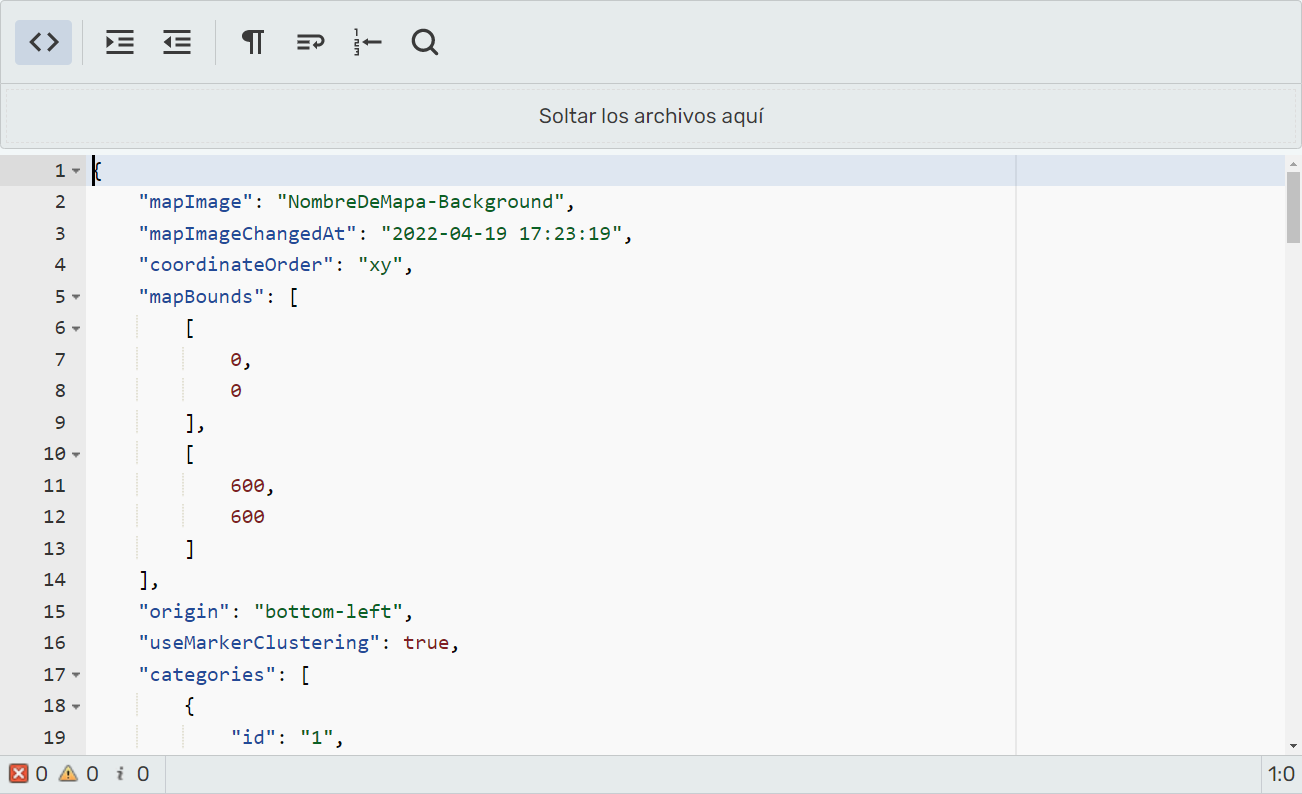
Task: Click the decrease indent icon
Action: [177, 43]
